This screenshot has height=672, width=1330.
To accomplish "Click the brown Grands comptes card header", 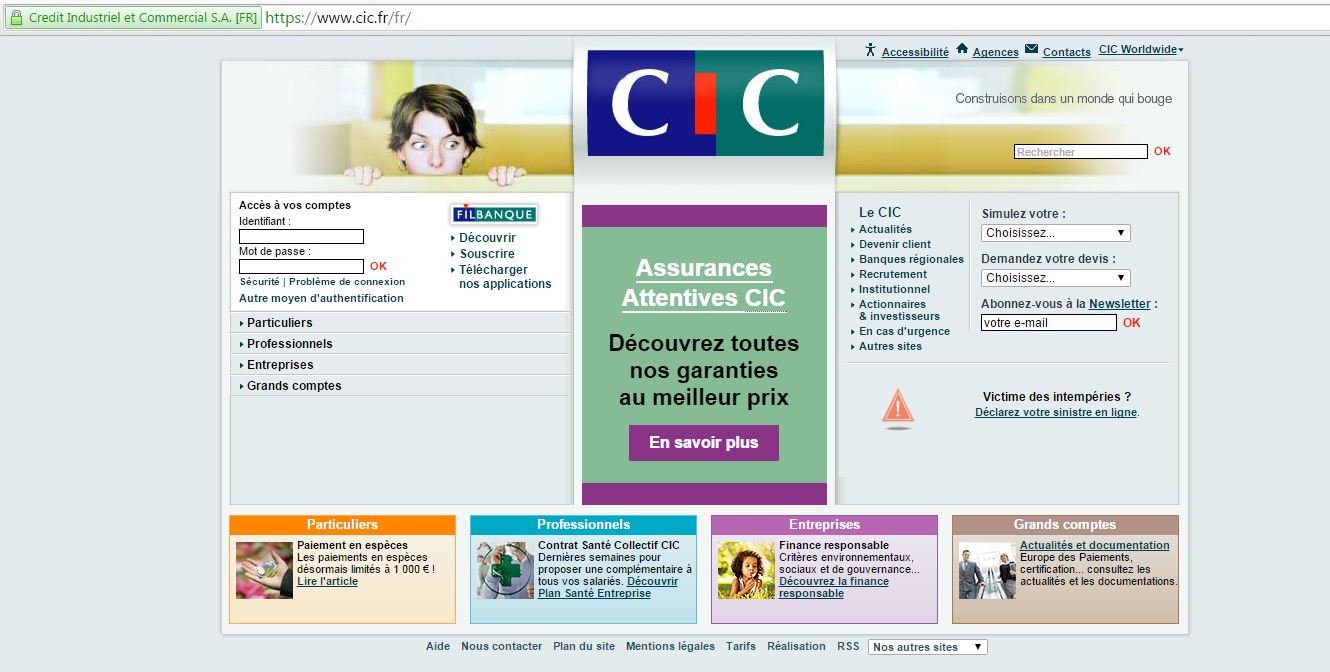I will [x=1065, y=524].
